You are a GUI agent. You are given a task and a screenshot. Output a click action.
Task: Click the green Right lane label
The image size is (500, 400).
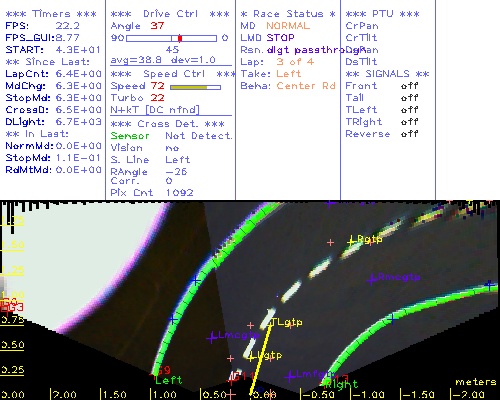(x=341, y=385)
